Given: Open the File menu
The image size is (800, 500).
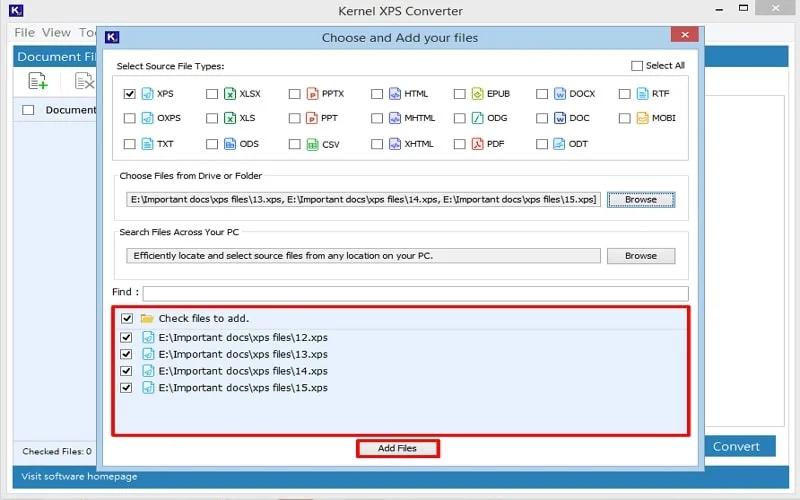Looking at the screenshot, I should (x=24, y=33).
